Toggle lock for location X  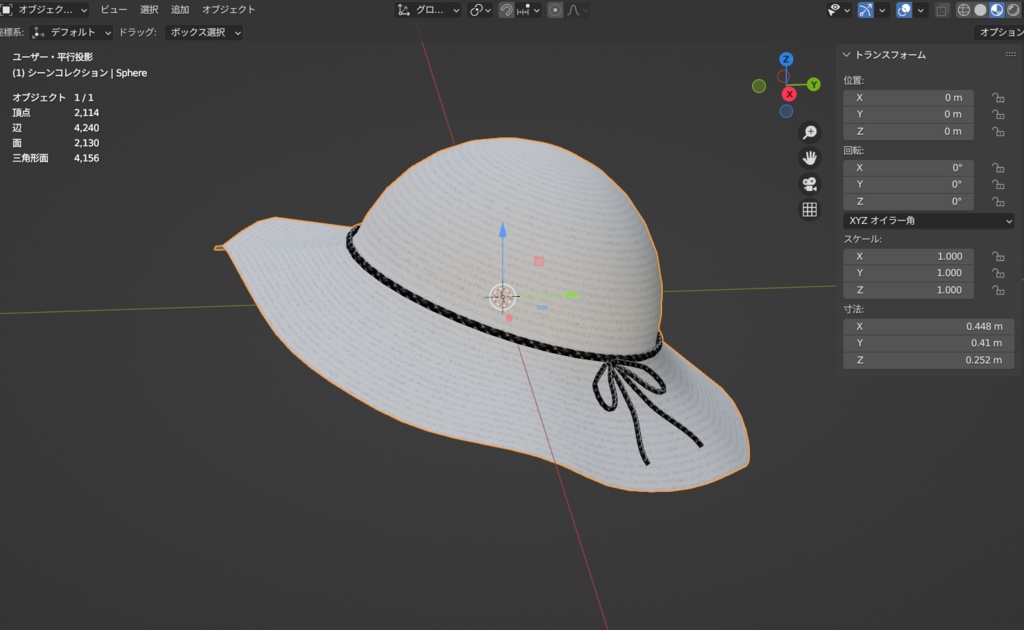(x=997, y=98)
